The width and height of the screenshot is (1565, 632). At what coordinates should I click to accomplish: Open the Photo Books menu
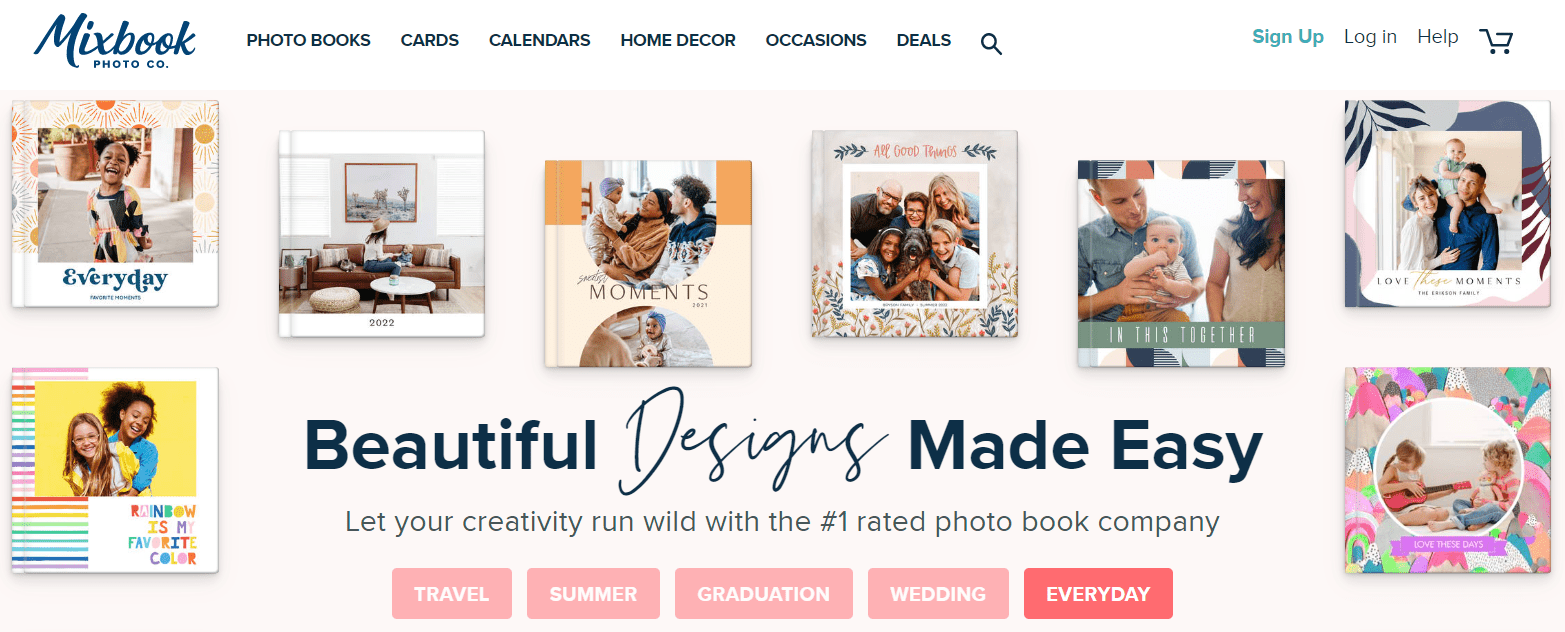coord(308,41)
